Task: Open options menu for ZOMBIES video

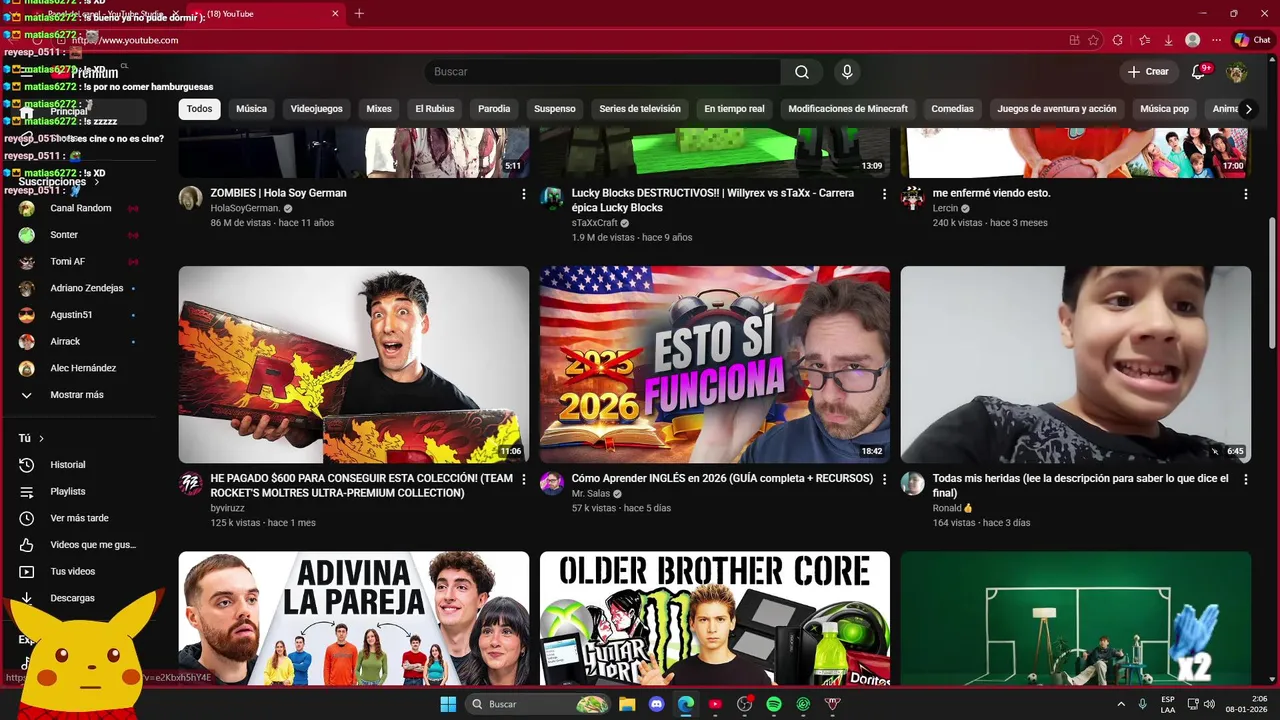Action: tap(523, 194)
